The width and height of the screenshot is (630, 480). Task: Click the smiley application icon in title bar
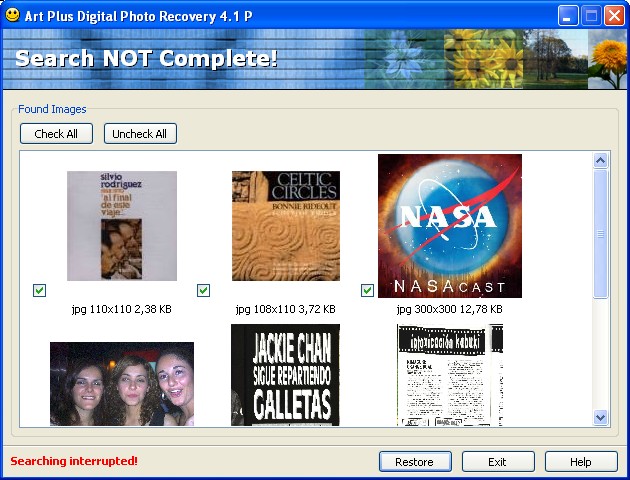tap(12, 15)
